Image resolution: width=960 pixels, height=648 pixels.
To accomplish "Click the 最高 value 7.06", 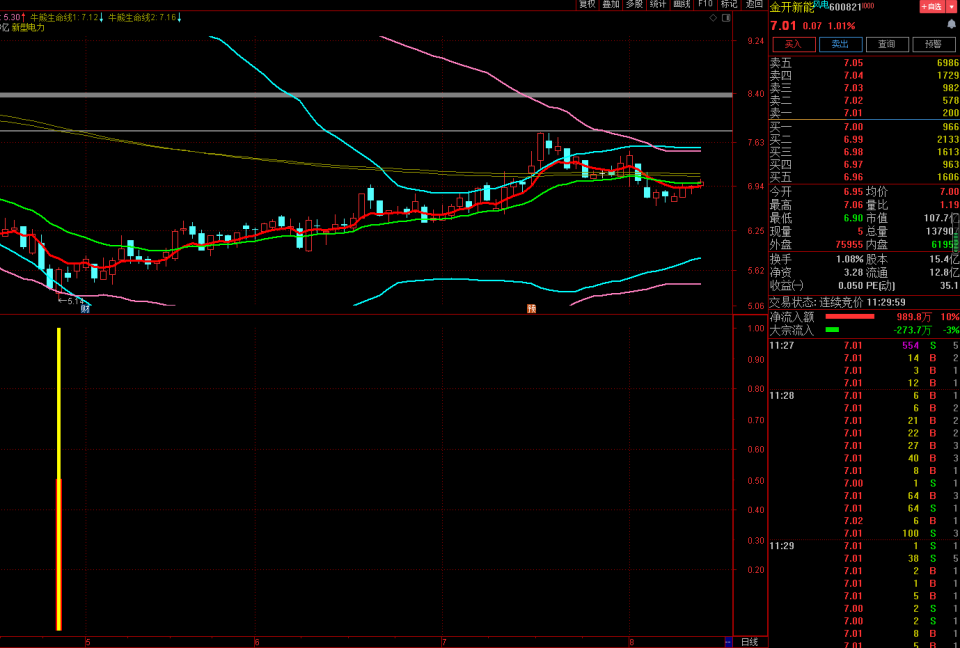I will point(853,205).
